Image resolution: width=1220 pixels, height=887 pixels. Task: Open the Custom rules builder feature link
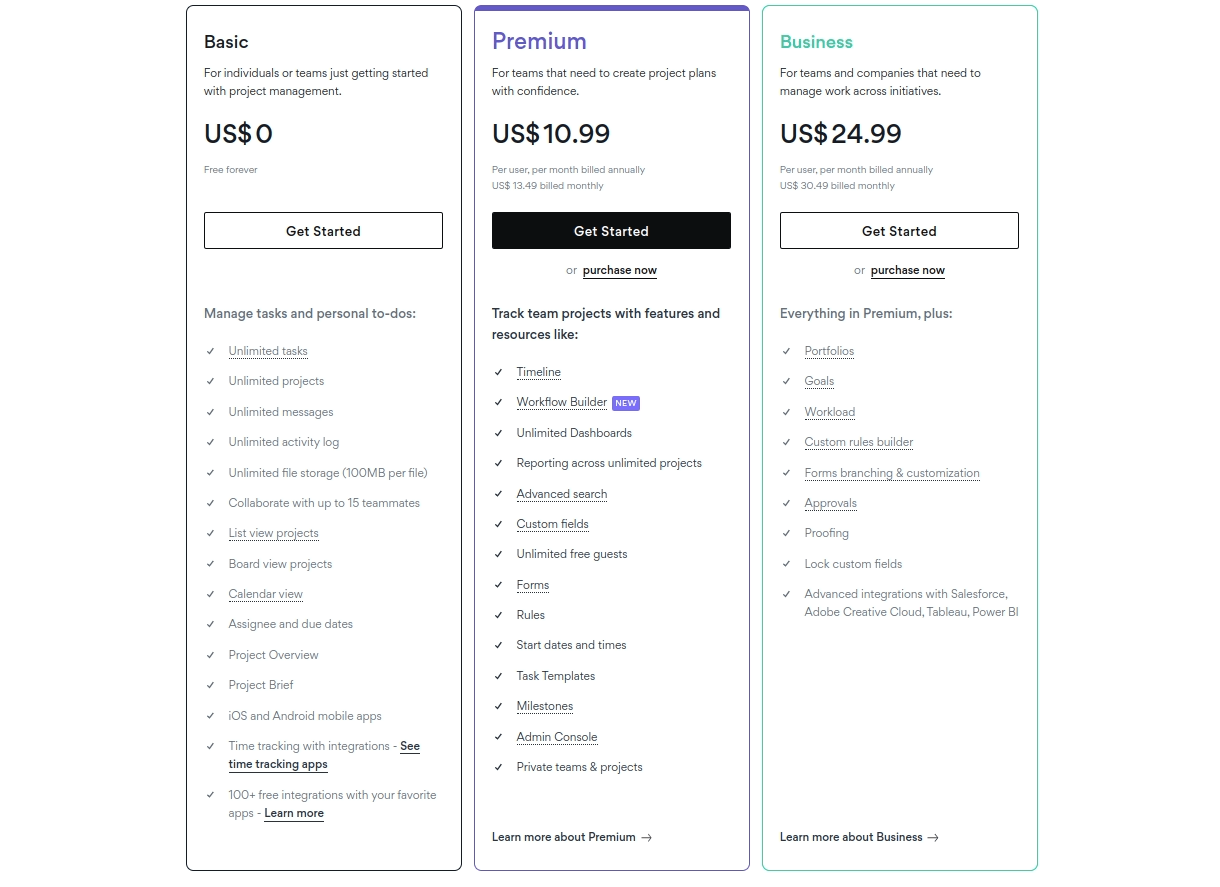tap(859, 442)
